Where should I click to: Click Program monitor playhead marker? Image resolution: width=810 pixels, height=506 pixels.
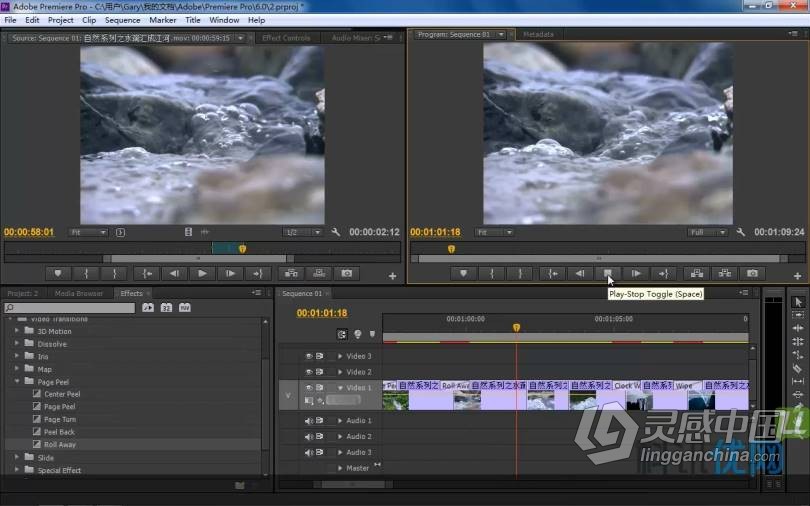451,249
